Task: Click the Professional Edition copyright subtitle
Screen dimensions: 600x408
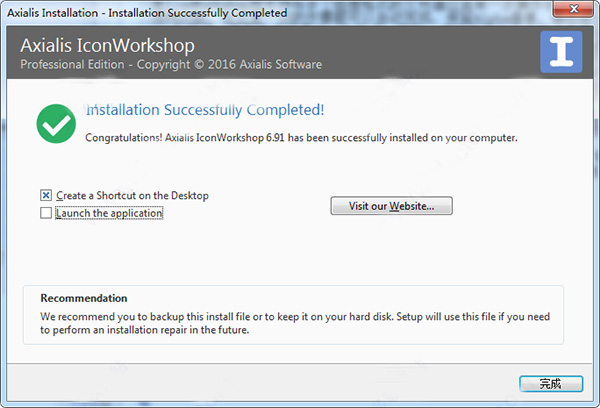Action: point(171,64)
